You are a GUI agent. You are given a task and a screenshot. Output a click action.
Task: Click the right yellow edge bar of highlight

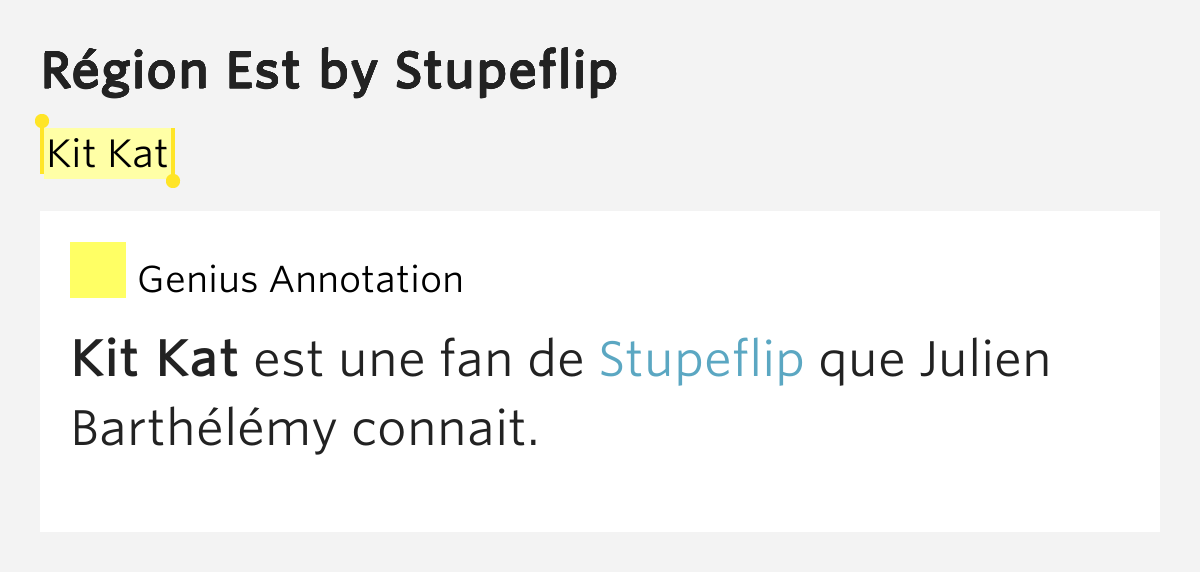[x=172, y=156]
